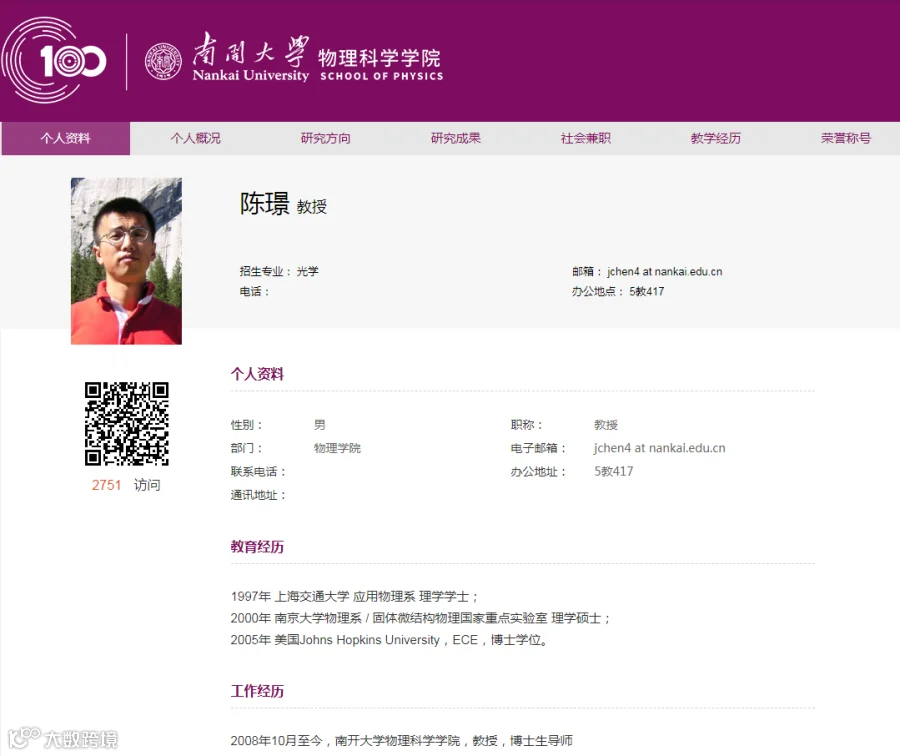The width and height of the screenshot is (900, 756).
Task: Click the Nankai 100th anniversary logo
Action: pyautogui.click(x=54, y=60)
